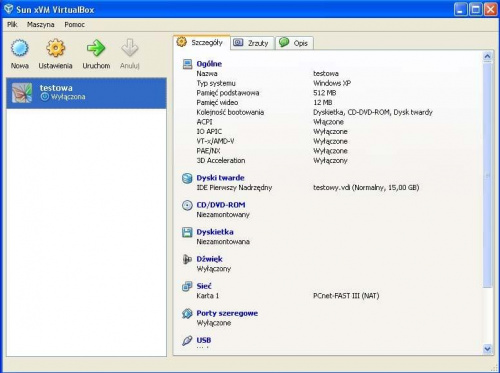Click the 'Windows XP' system type value
This screenshot has height=373, width=500.
tap(332, 83)
